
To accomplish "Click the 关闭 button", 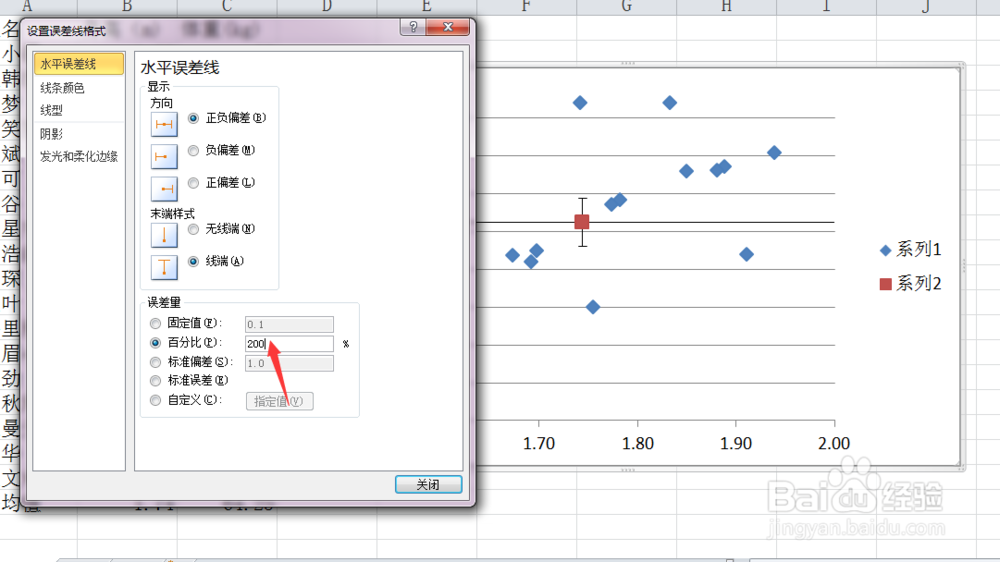I will 428,485.
